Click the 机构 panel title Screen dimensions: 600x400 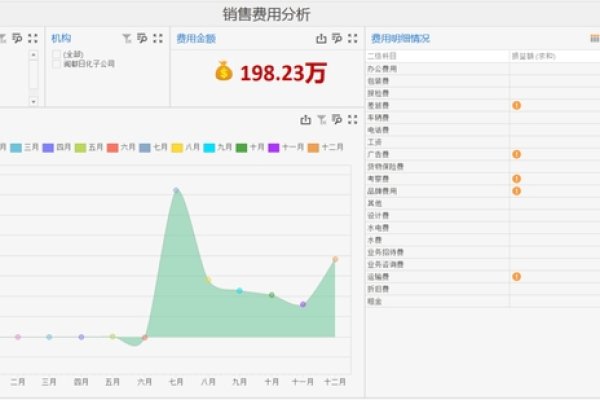[61, 38]
